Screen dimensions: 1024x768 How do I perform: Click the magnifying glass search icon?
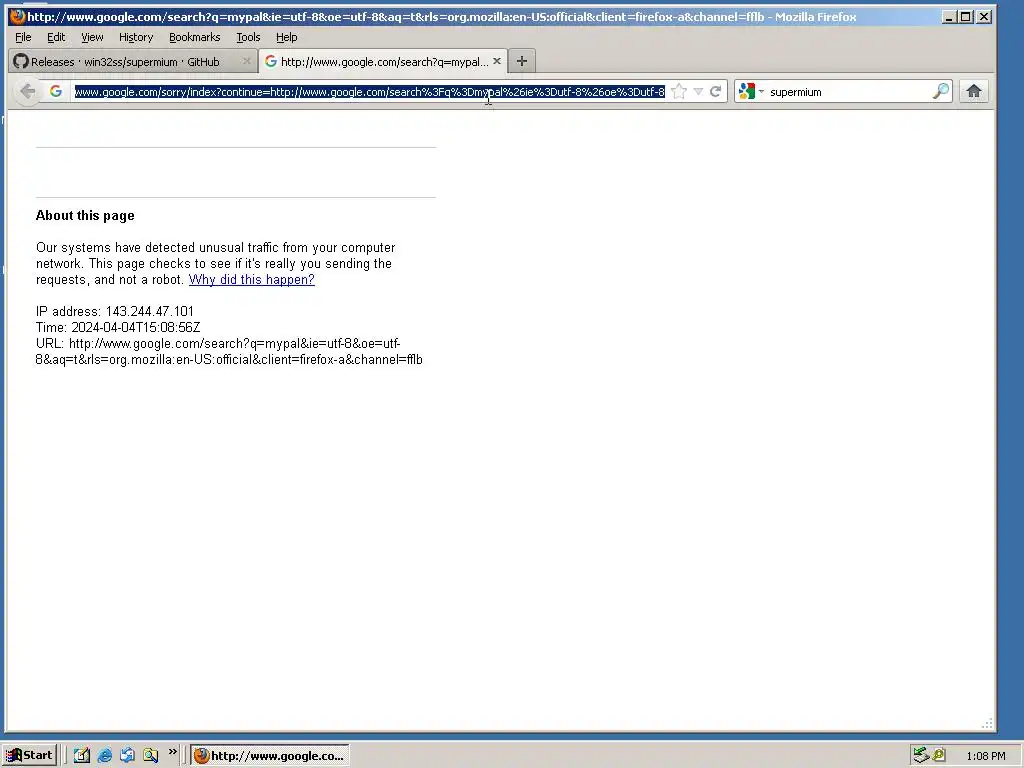pos(940,91)
